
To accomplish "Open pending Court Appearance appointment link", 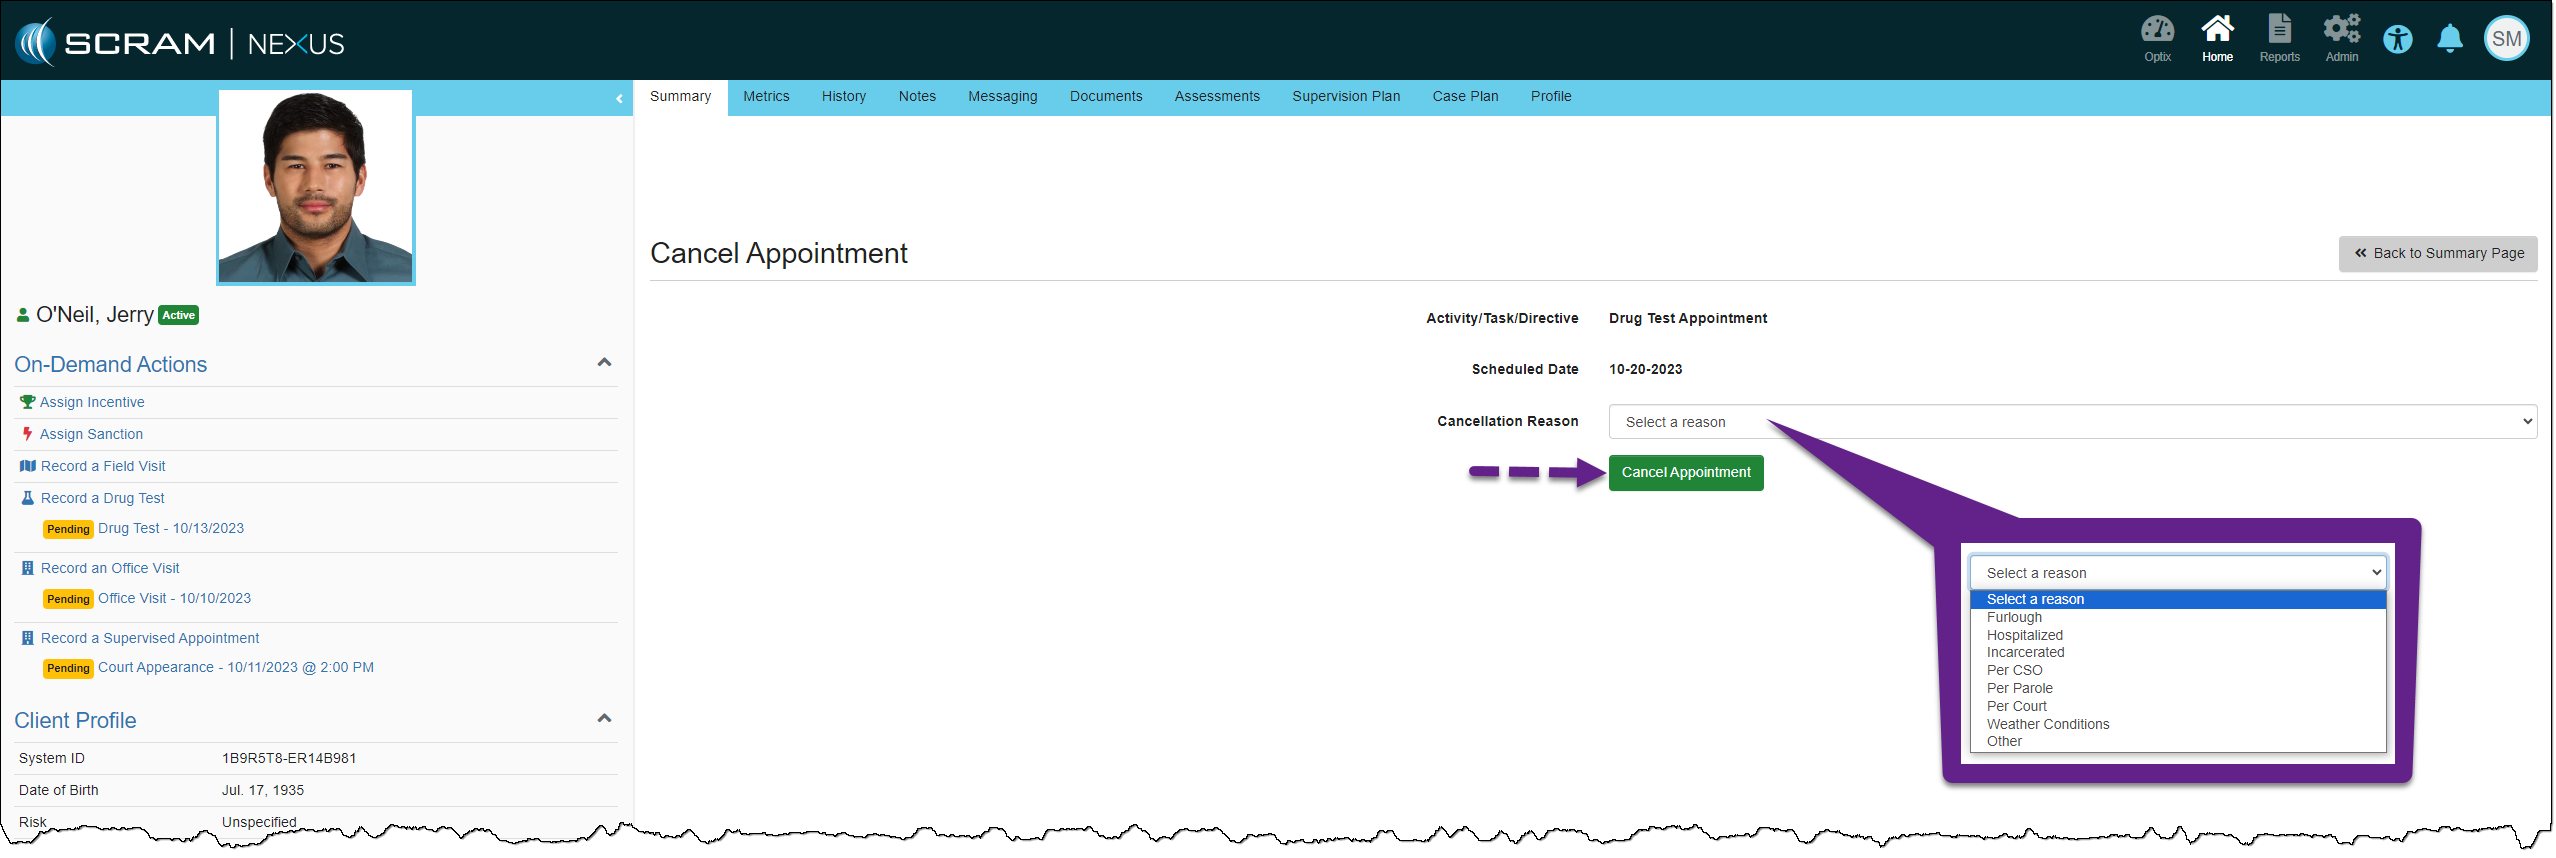I will (x=236, y=668).
